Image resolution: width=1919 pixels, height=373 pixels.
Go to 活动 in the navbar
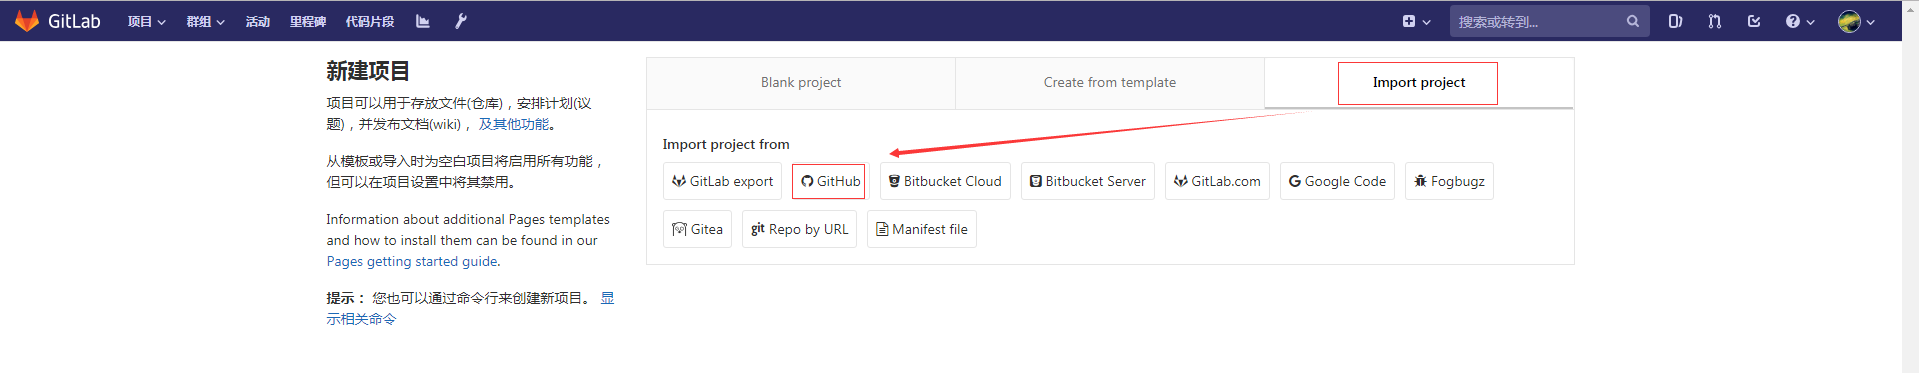coord(258,21)
